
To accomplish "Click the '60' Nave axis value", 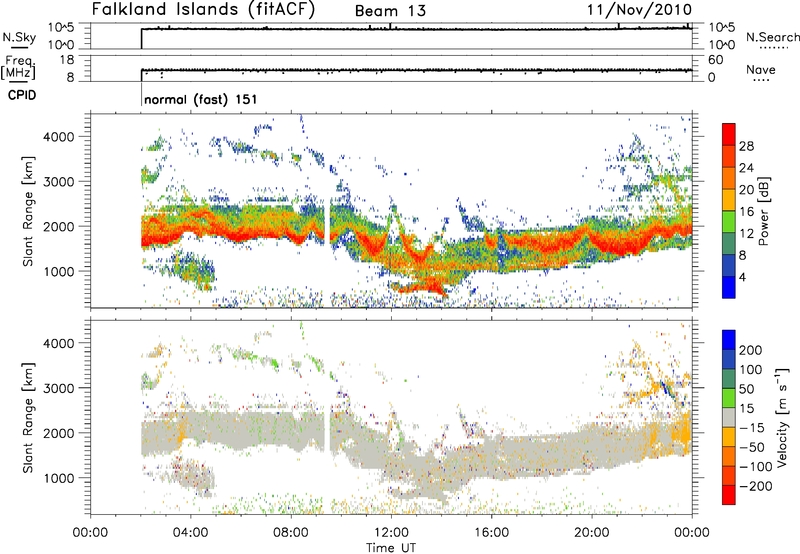I will [715, 60].
